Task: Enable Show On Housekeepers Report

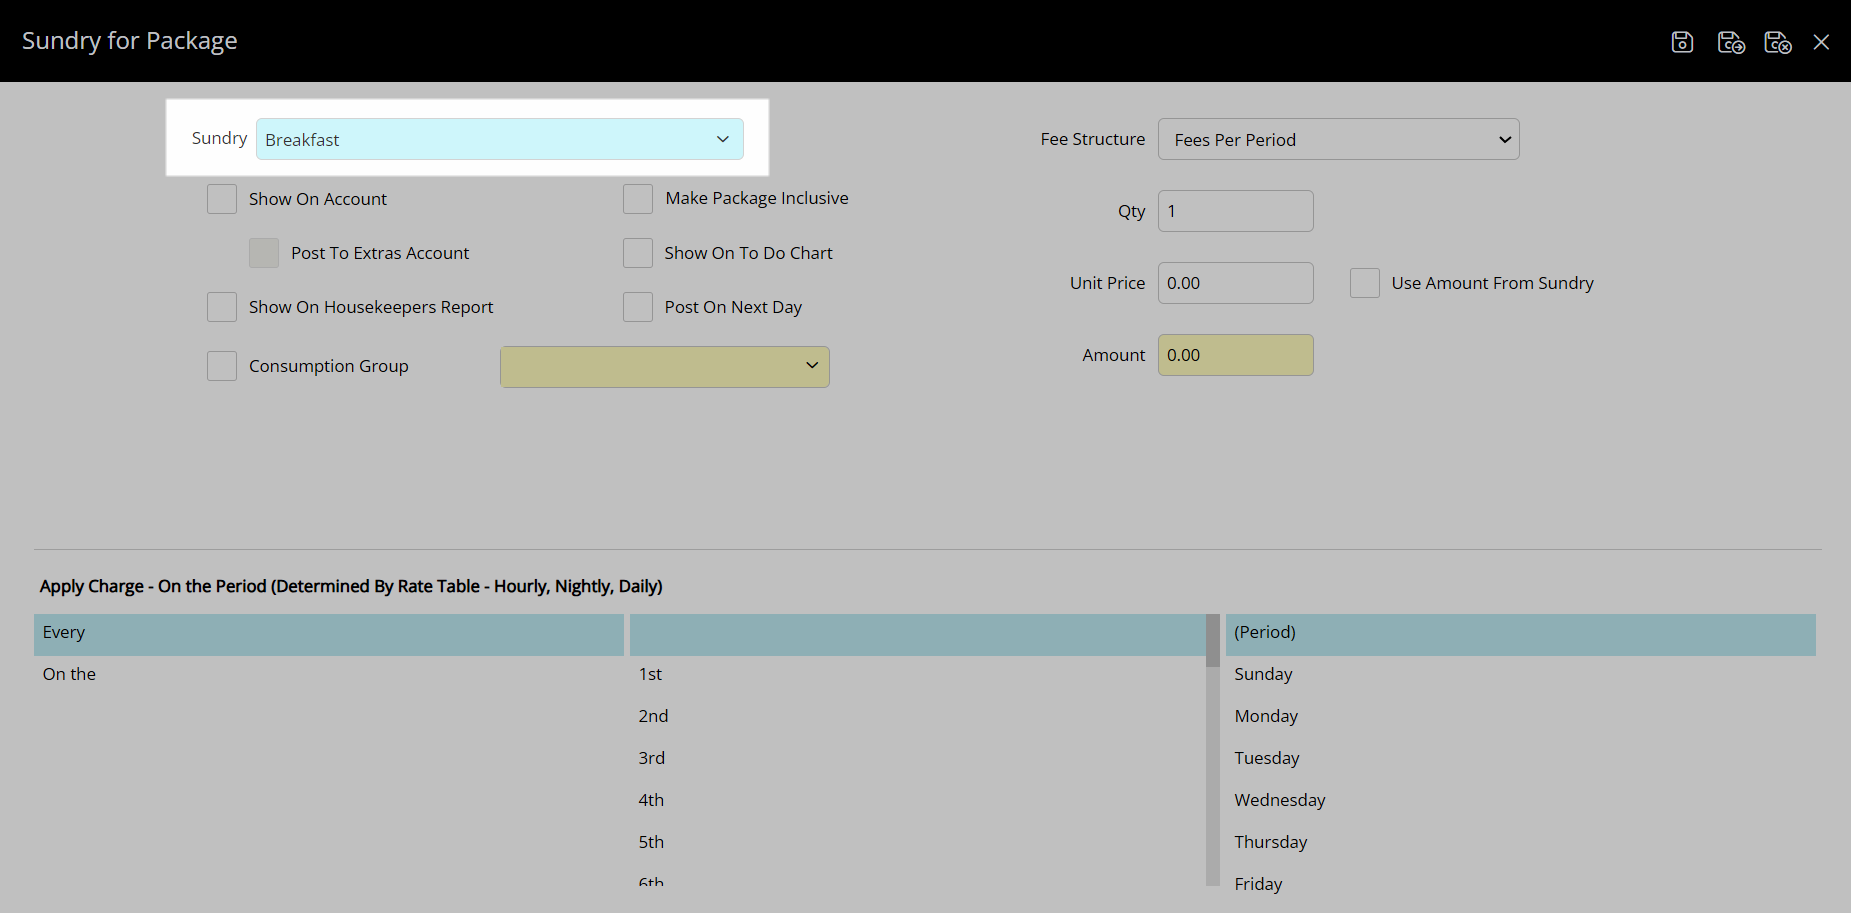Action: [x=222, y=307]
